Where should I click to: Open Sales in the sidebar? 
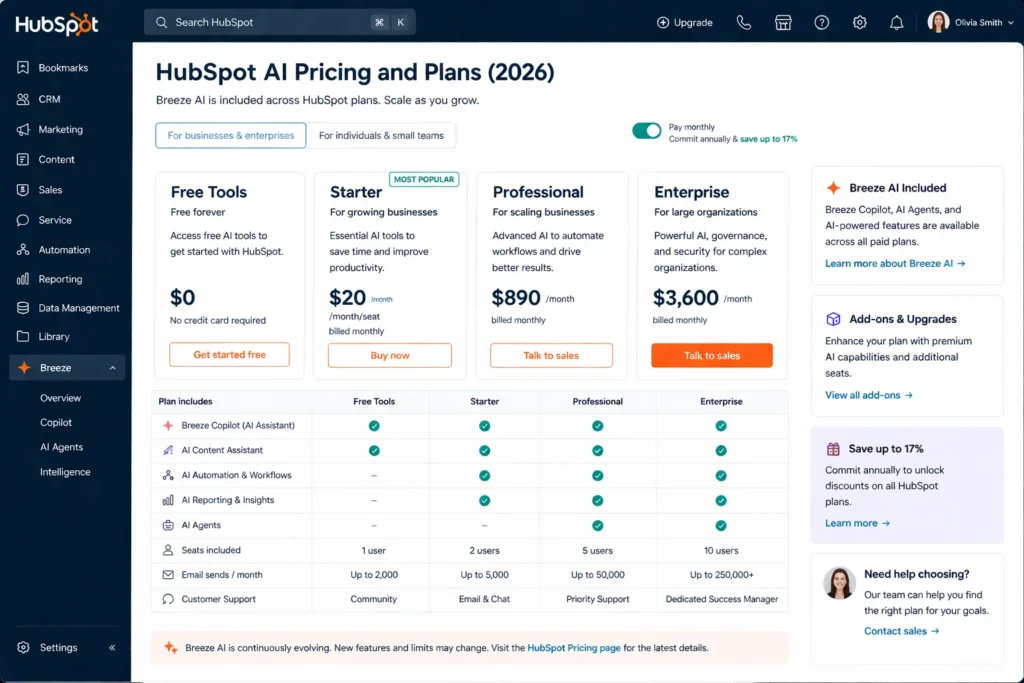tap(50, 190)
